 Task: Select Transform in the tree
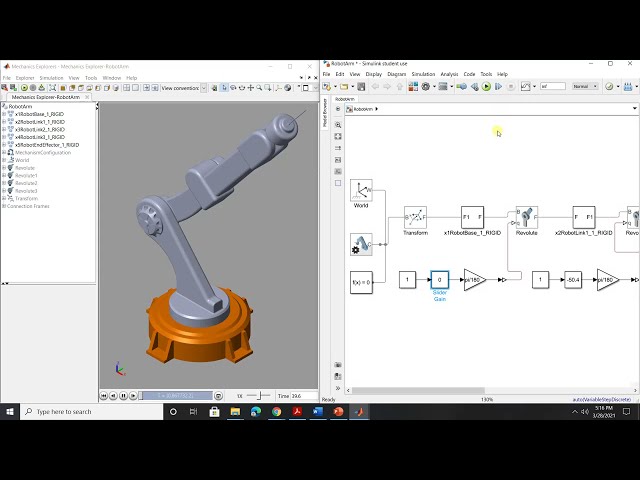[27, 199]
